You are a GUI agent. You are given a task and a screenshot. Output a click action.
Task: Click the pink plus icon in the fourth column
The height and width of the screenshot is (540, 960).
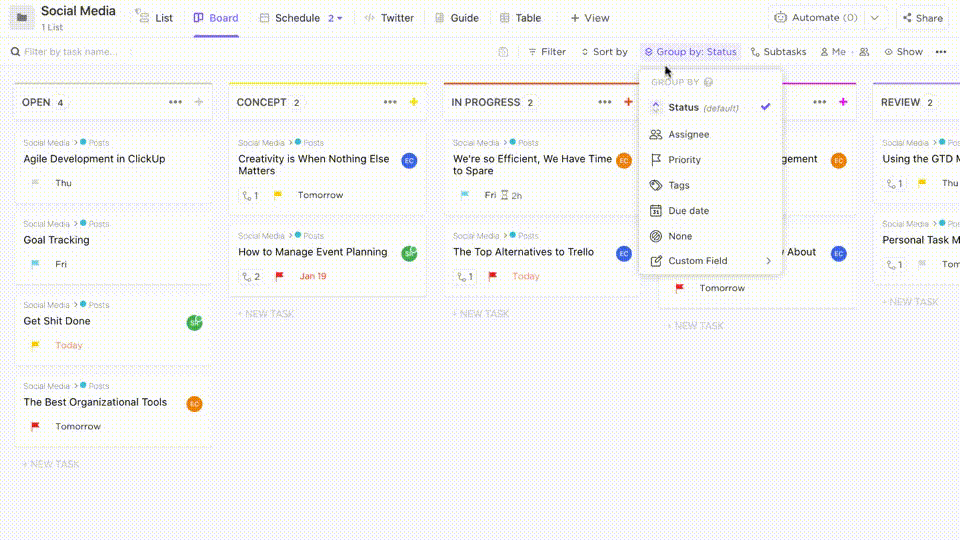point(843,102)
